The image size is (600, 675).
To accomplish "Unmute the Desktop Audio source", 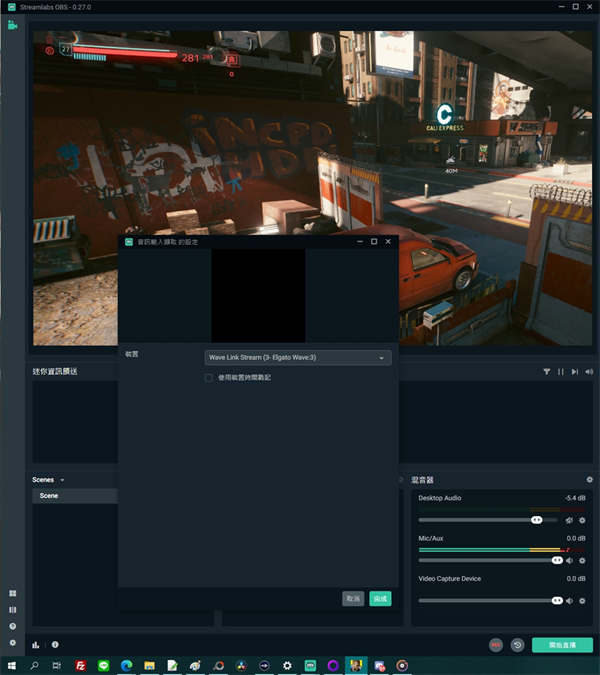I will 569,520.
